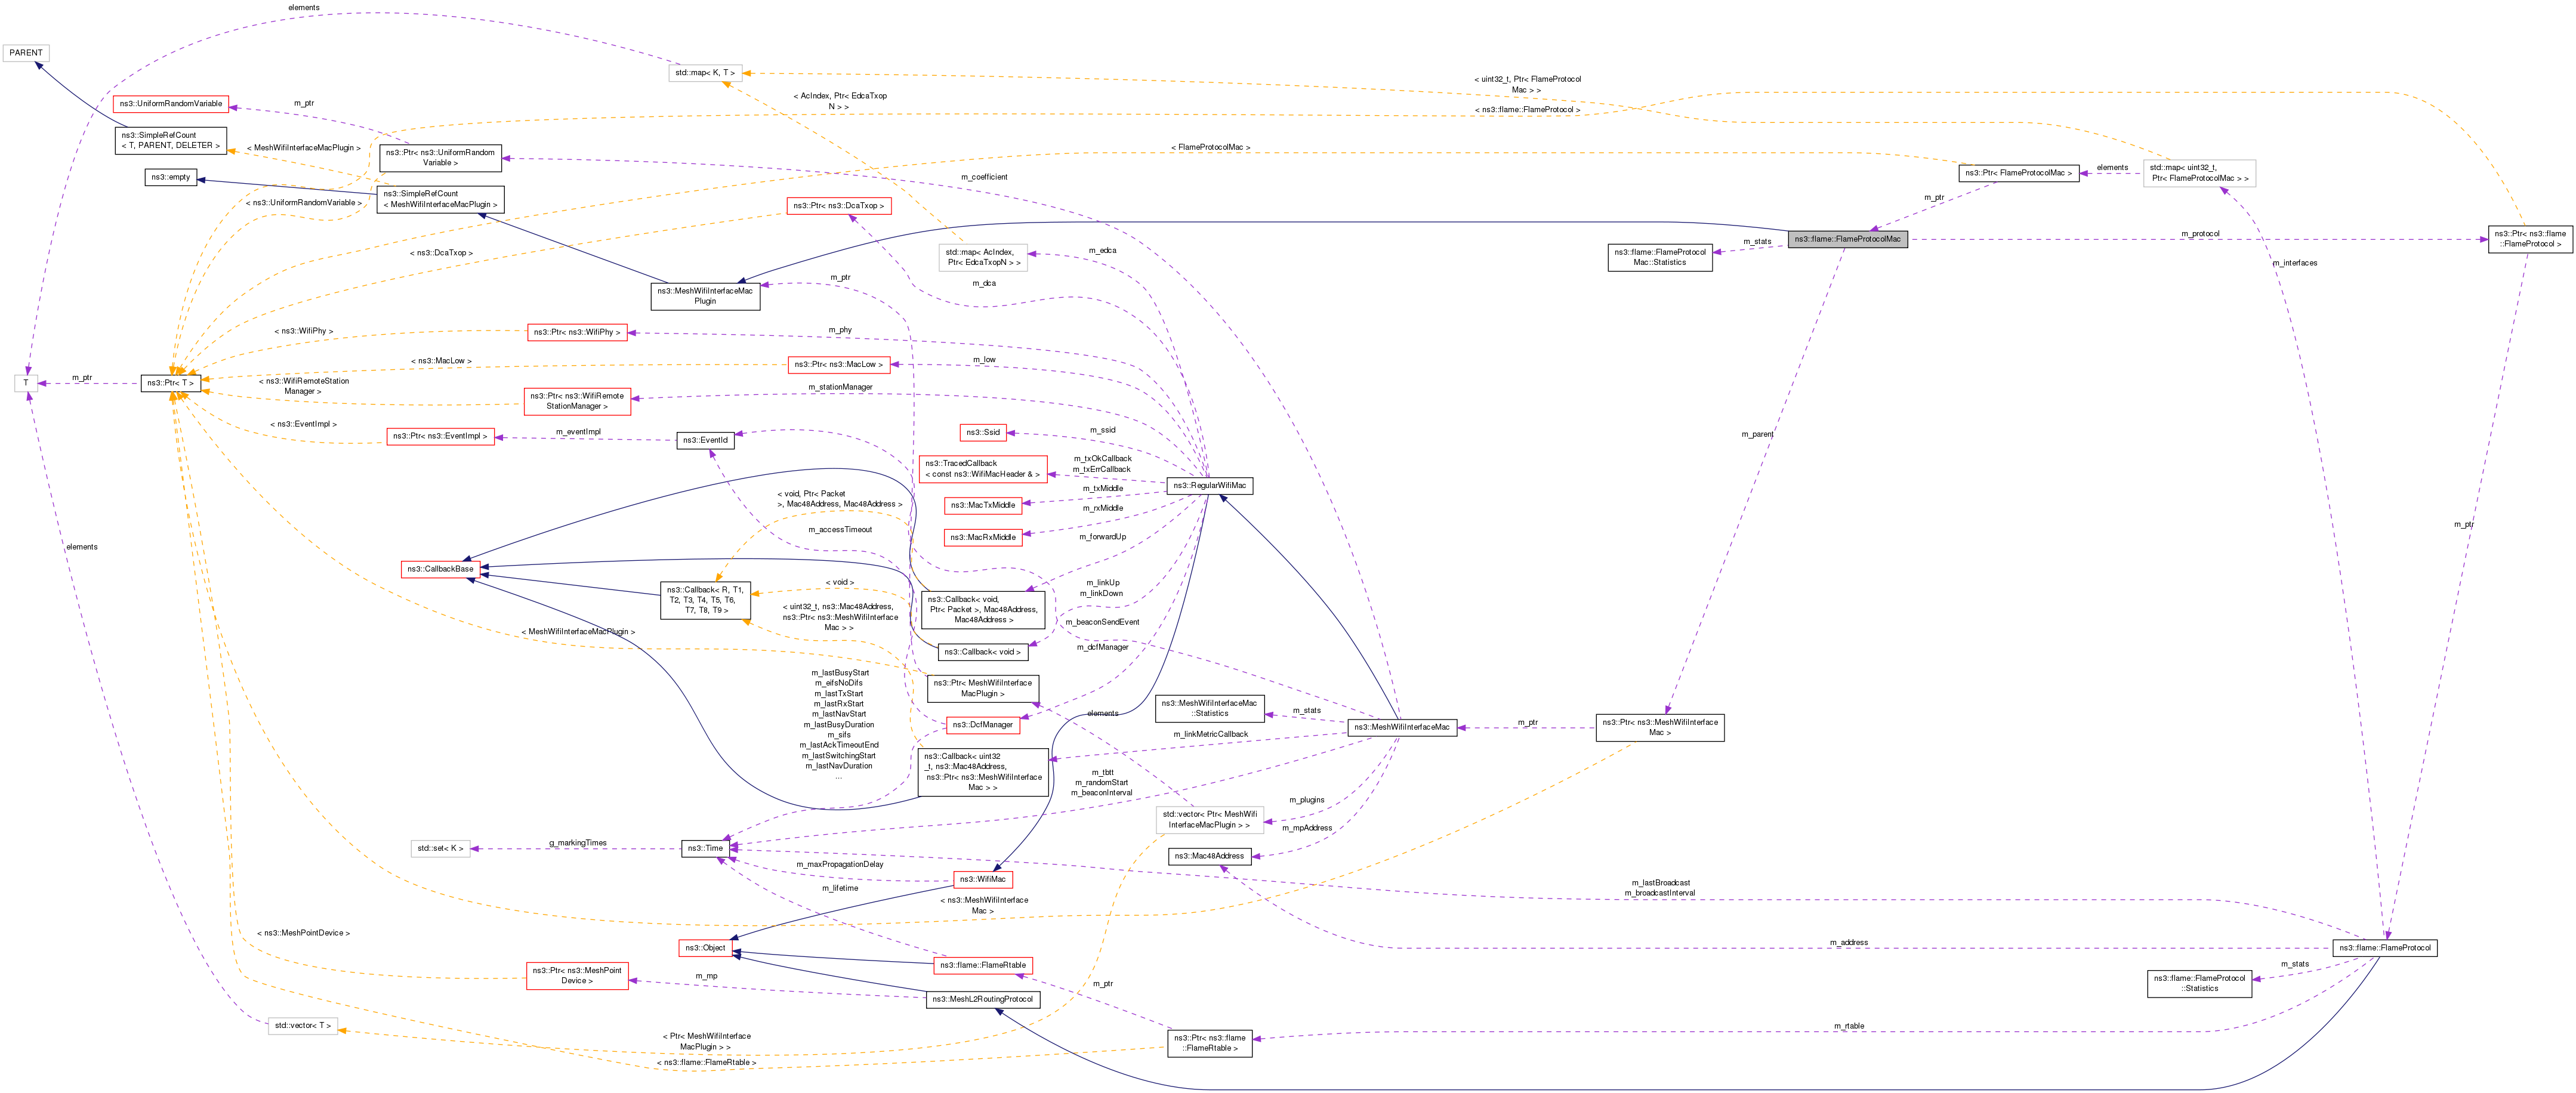Open the ns3::MeshL2RoutingProtocol node
This screenshot has height=1093, width=2576.
pos(982,999)
